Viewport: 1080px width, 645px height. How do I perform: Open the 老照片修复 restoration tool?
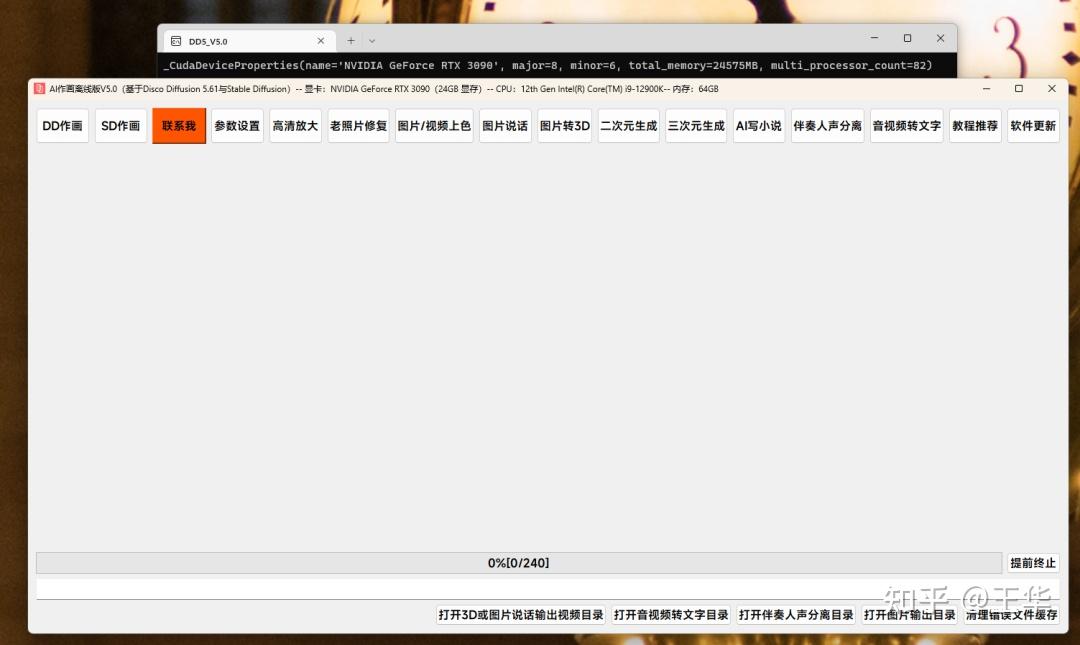(357, 125)
